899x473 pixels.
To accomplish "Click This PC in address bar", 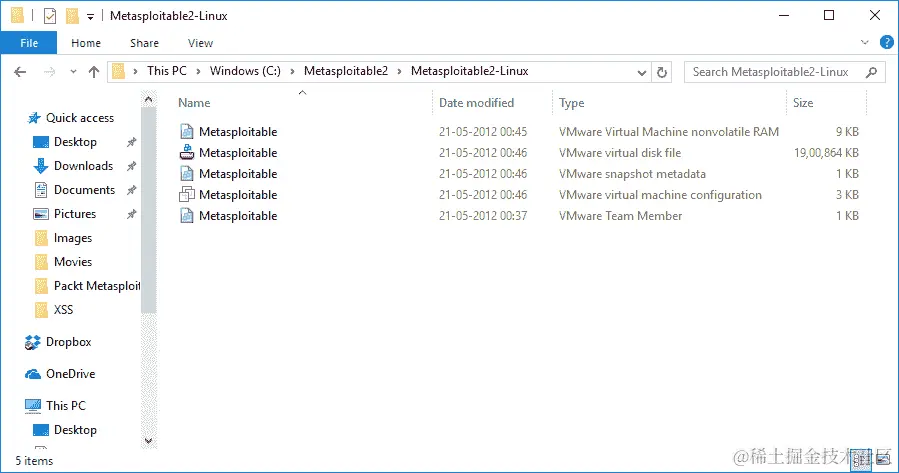I will [x=167, y=71].
